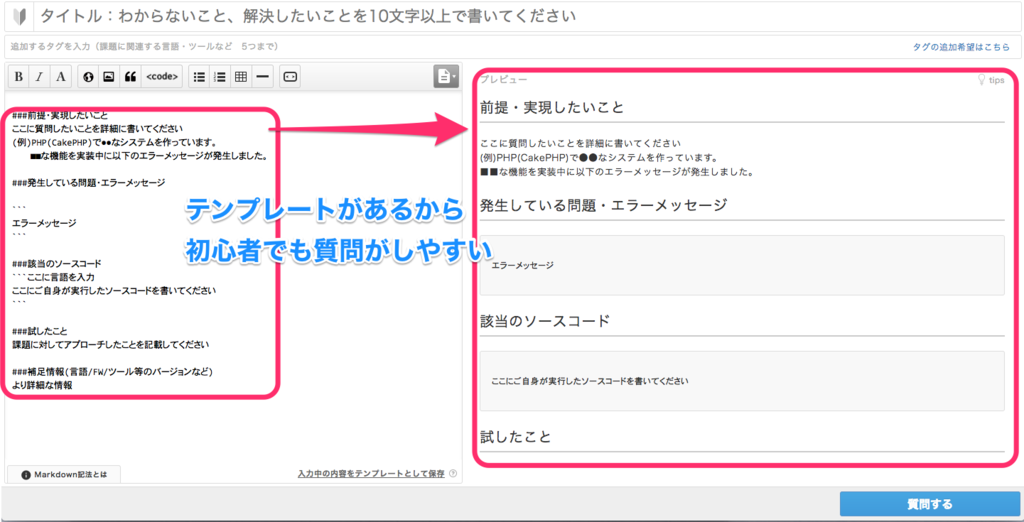Create a bulleted list

[199, 76]
